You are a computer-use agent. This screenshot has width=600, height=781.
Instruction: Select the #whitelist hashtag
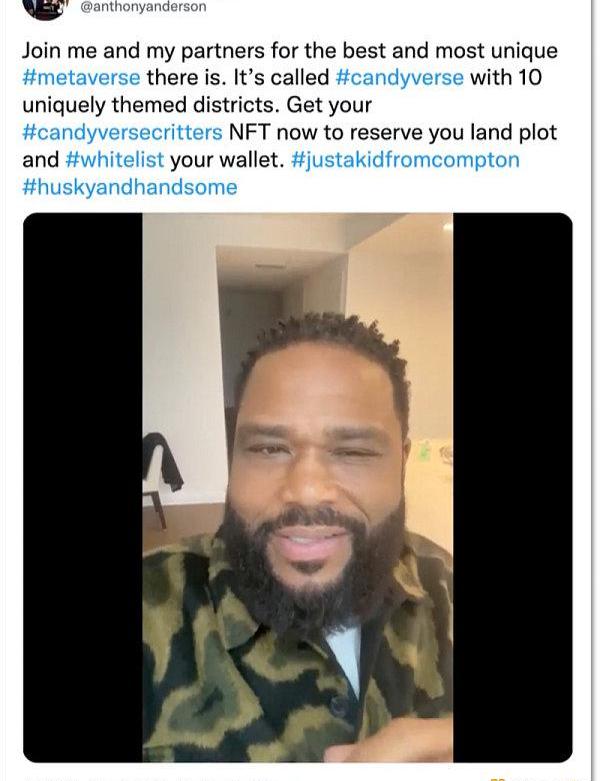coord(115,160)
